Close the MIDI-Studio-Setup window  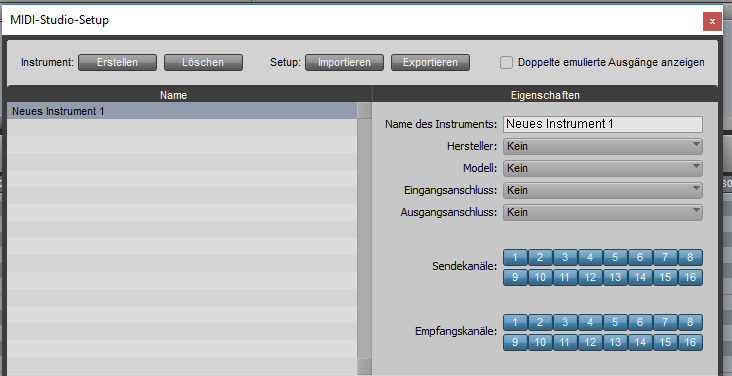(x=712, y=21)
